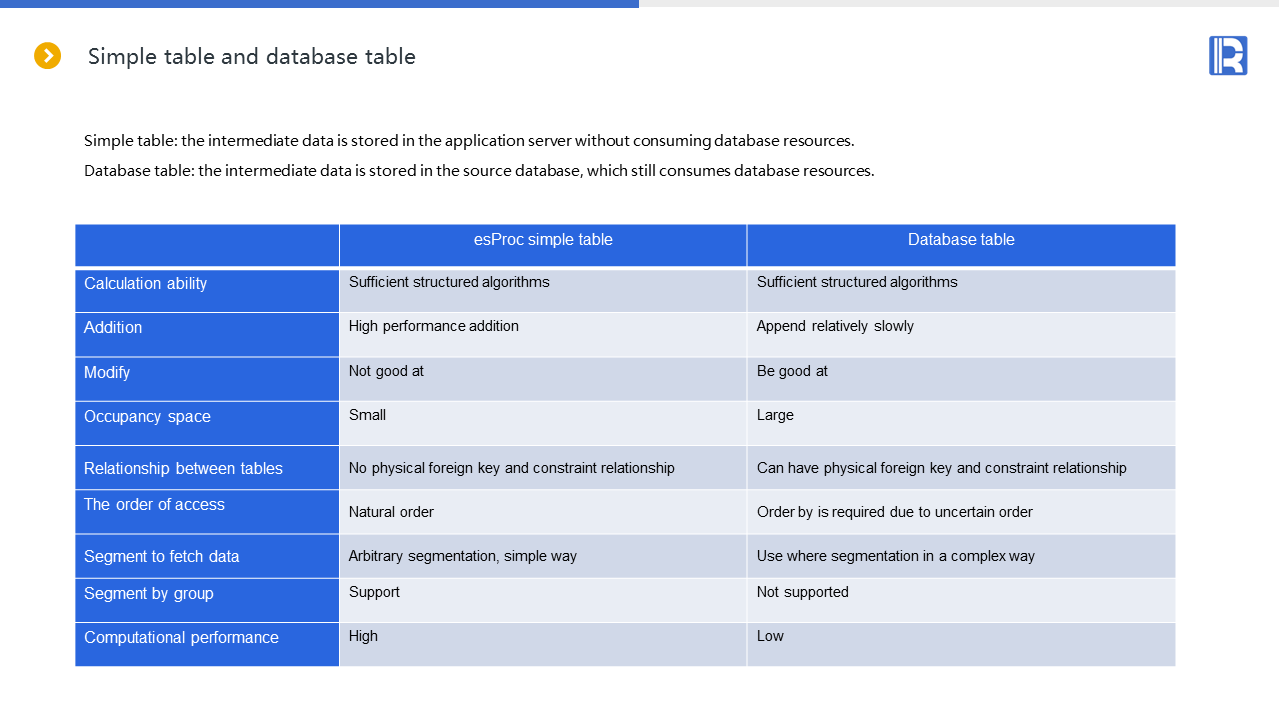This screenshot has height=720, width=1279.
Task: Click the 'Calculation ability' row label
Action: tap(146, 284)
